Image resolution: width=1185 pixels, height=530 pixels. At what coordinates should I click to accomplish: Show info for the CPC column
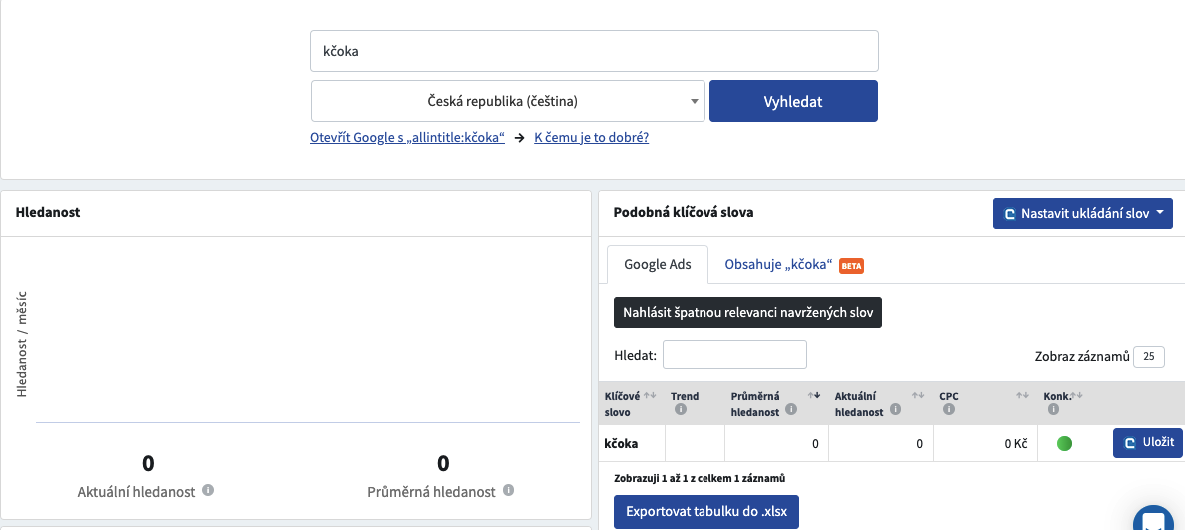[x=948, y=410]
